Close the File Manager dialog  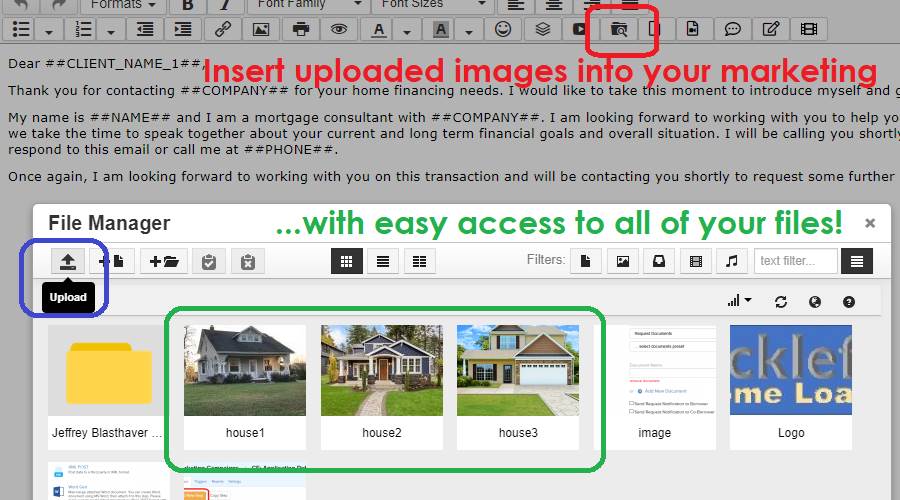pos(870,223)
